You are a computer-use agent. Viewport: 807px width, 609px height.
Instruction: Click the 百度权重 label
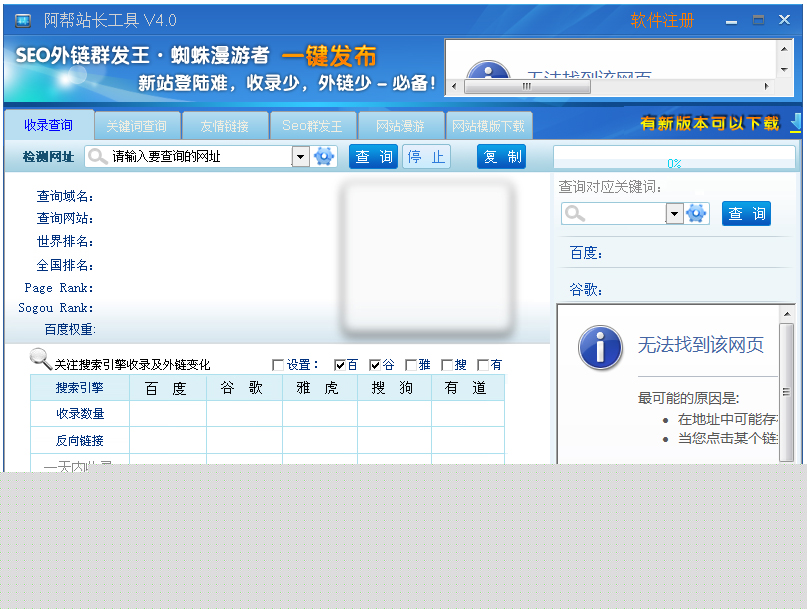(x=70, y=329)
